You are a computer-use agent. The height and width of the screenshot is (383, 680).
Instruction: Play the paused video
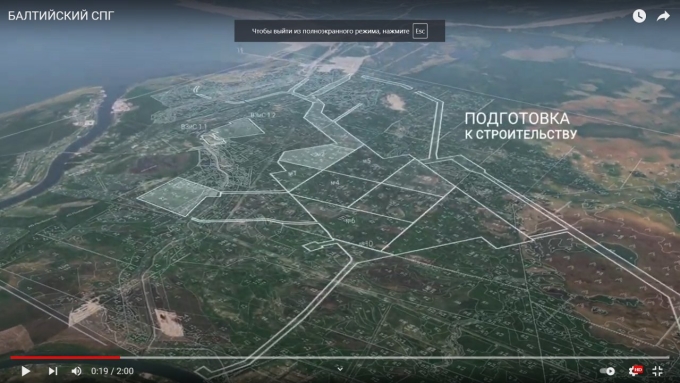tap(26, 371)
